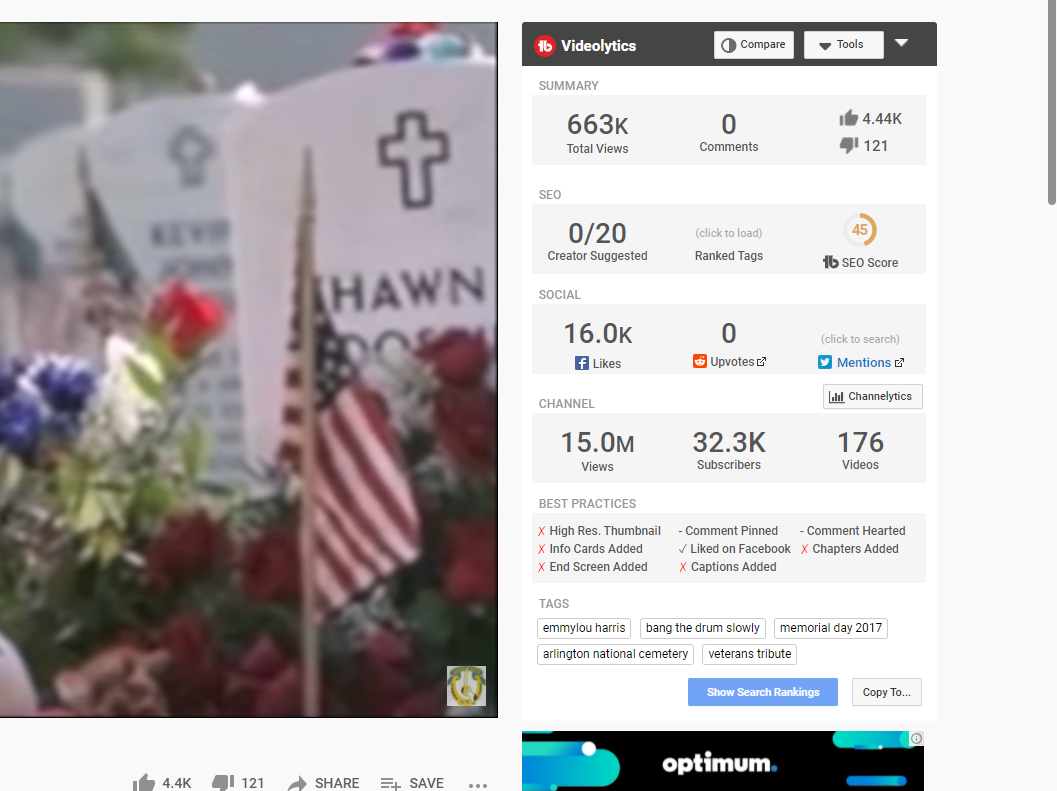1057x791 pixels.
Task: Click the TubeBuddy logo icon beside Videolytics
Action: coord(545,46)
